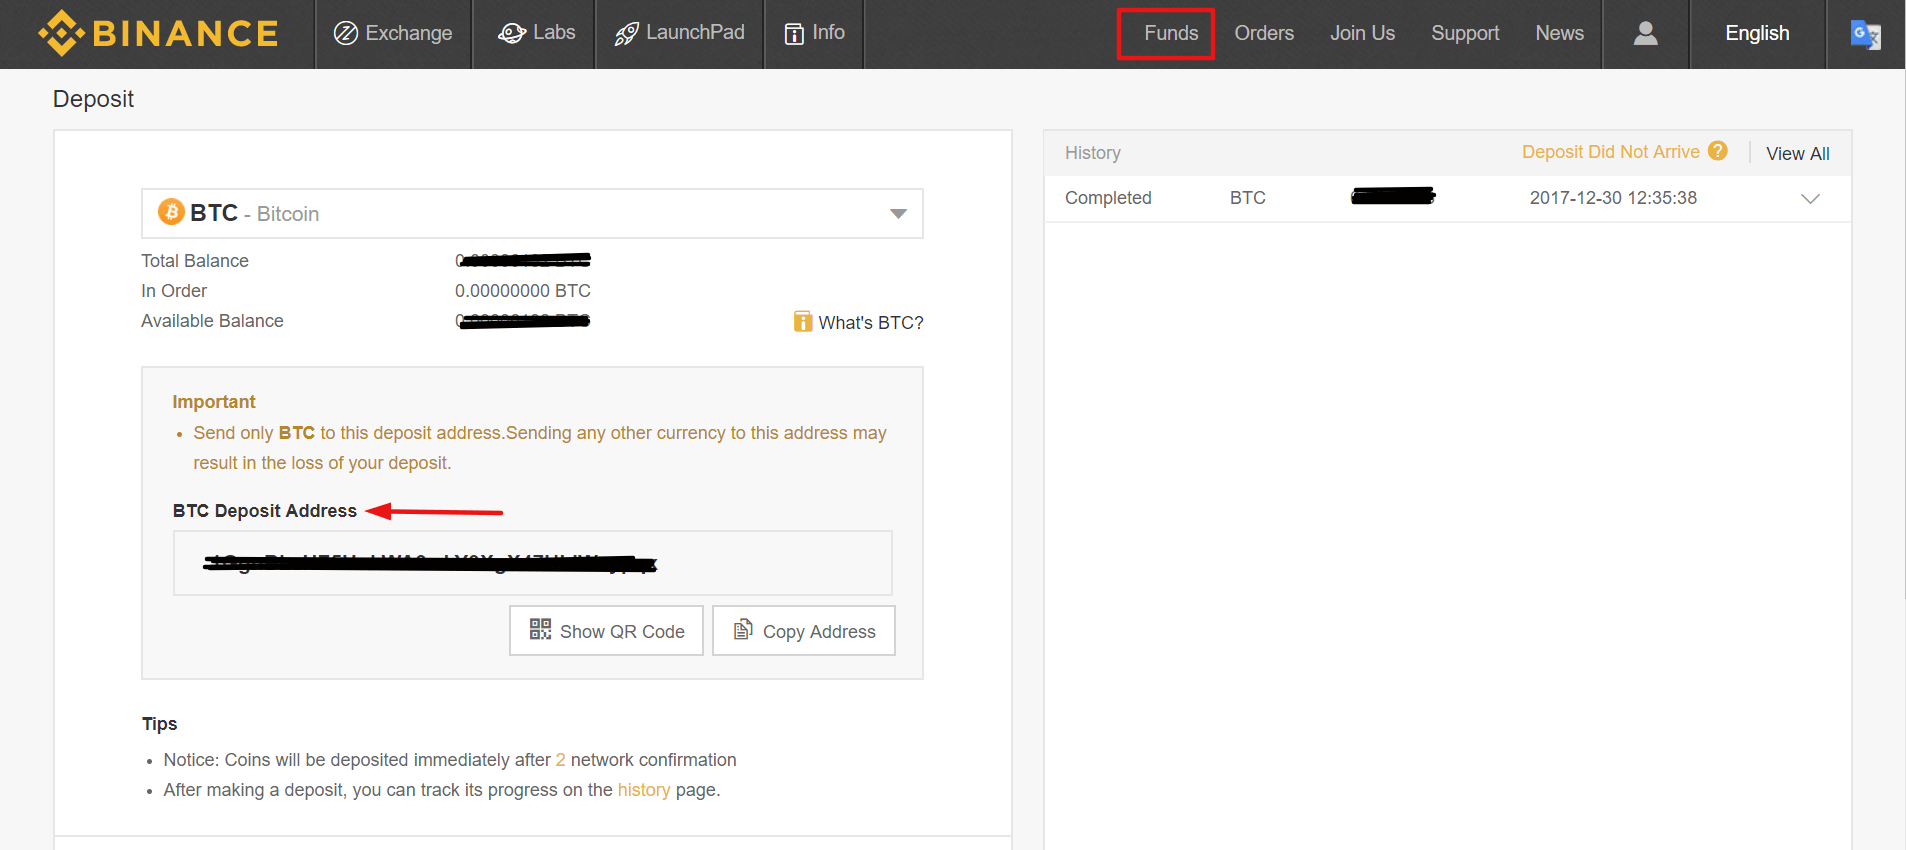Viewport: 1906px width, 850px height.
Task: Open the history page link in Tips
Action: point(643,790)
